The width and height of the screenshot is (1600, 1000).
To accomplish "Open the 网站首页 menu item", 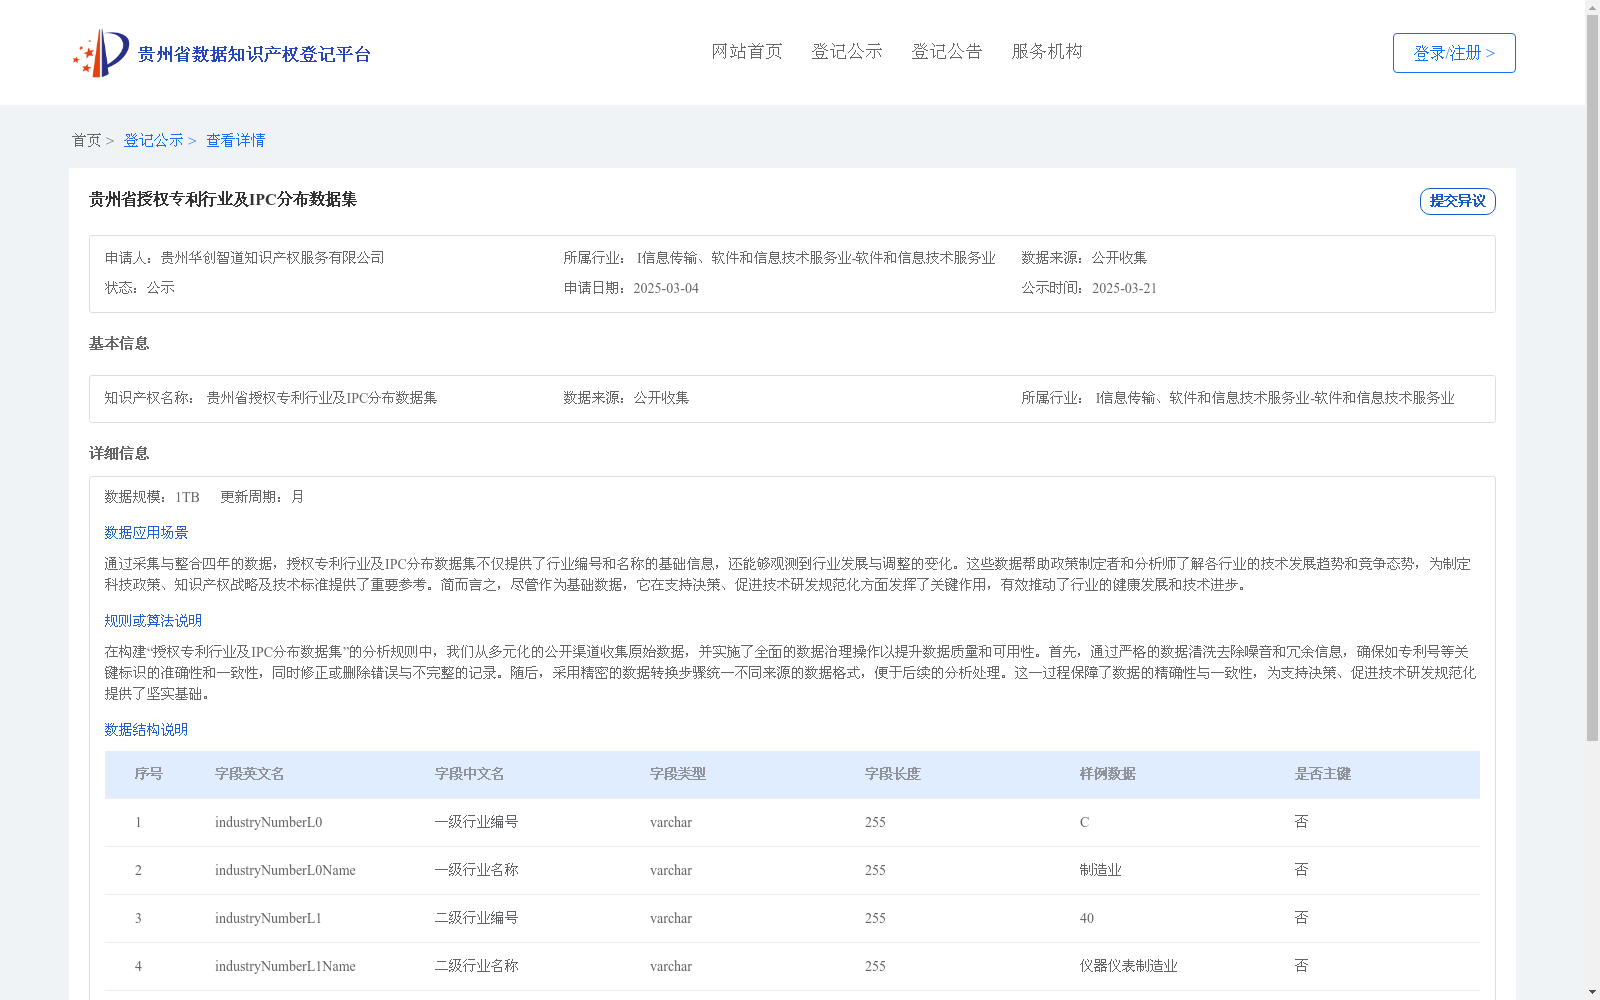I will 747,51.
